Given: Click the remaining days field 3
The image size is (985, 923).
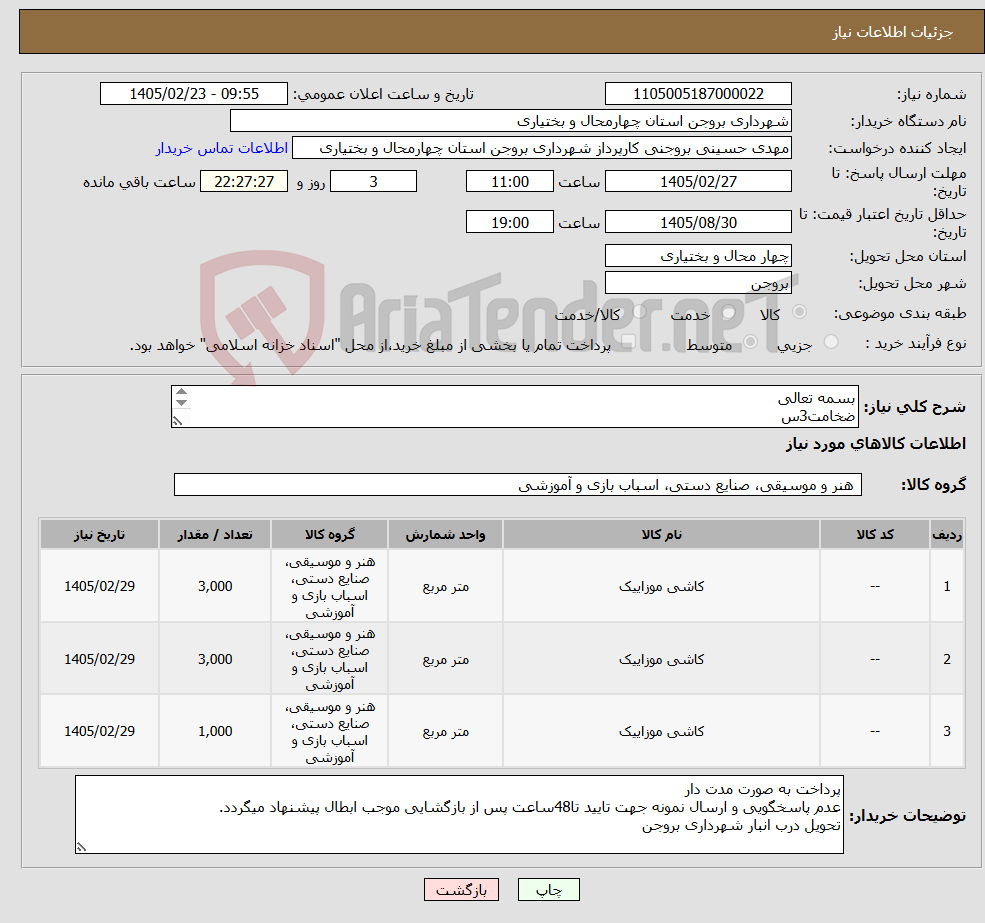Looking at the screenshot, I should (x=373, y=182).
